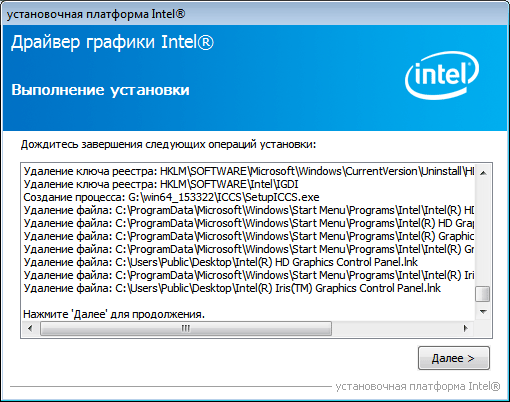Click the "Нажмите 'Далее' для продолжения" line
Screen dimensions: 510x402
click(114, 314)
